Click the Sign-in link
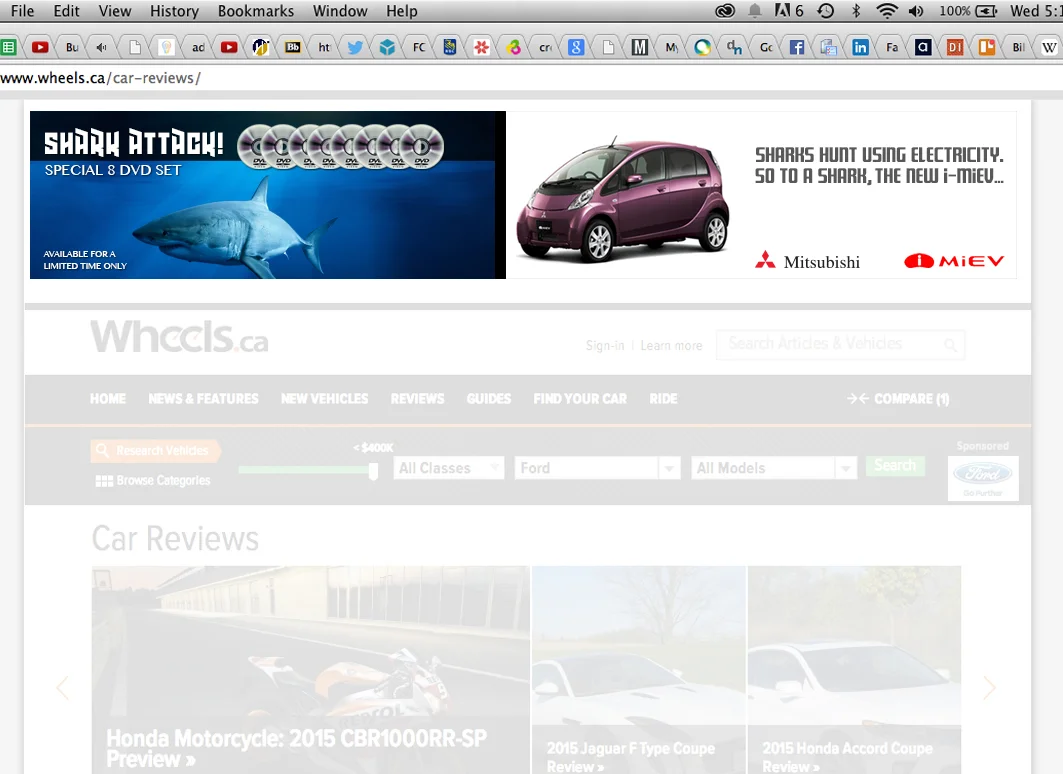The height and width of the screenshot is (774, 1063). point(605,345)
